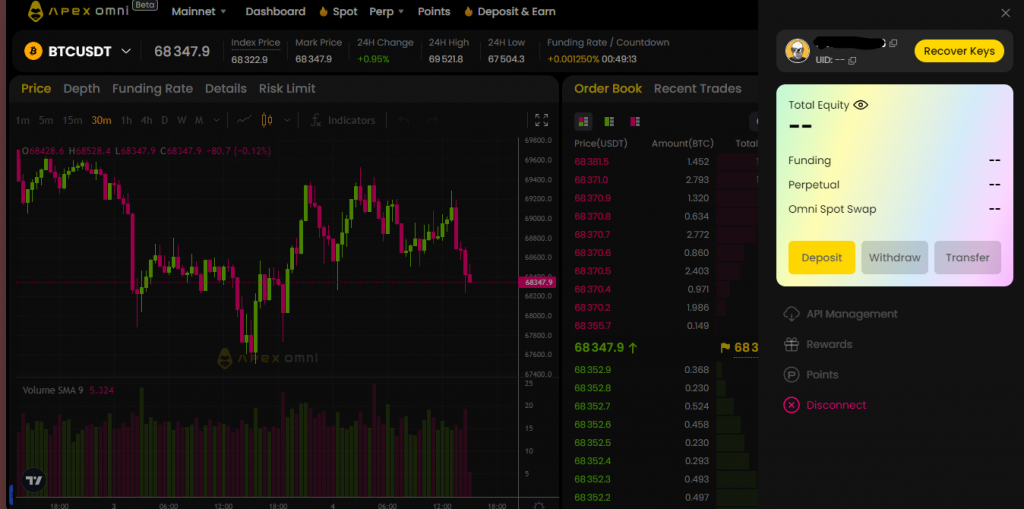Select the candlestick chart style icon
Image resolution: width=1024 pixels, height=509 pixels.
pyautogui.click(x=266, y=120)
